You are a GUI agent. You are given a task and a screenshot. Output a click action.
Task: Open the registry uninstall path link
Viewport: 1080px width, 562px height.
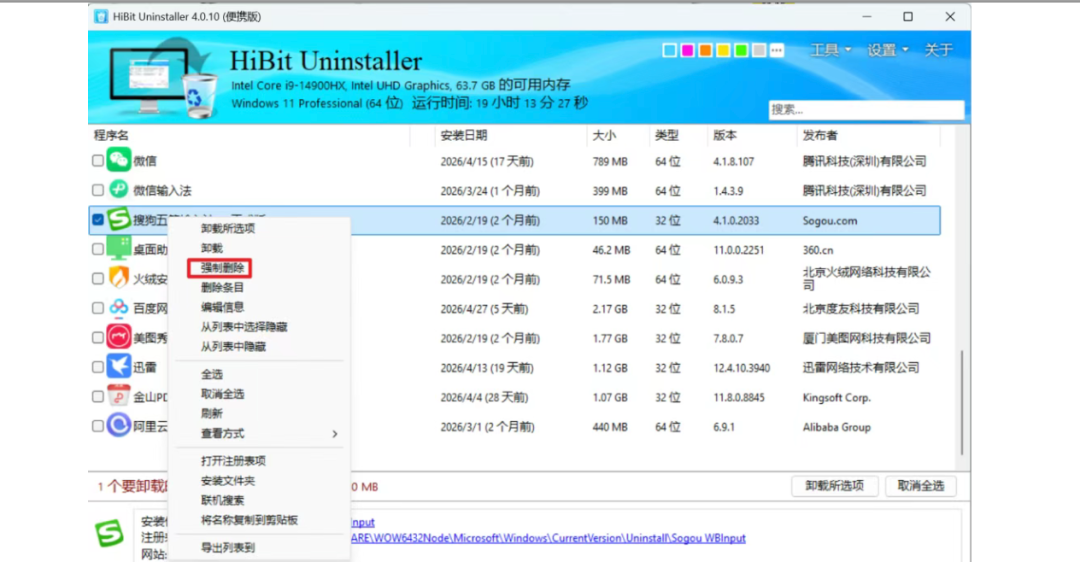[x=548, y=538]
